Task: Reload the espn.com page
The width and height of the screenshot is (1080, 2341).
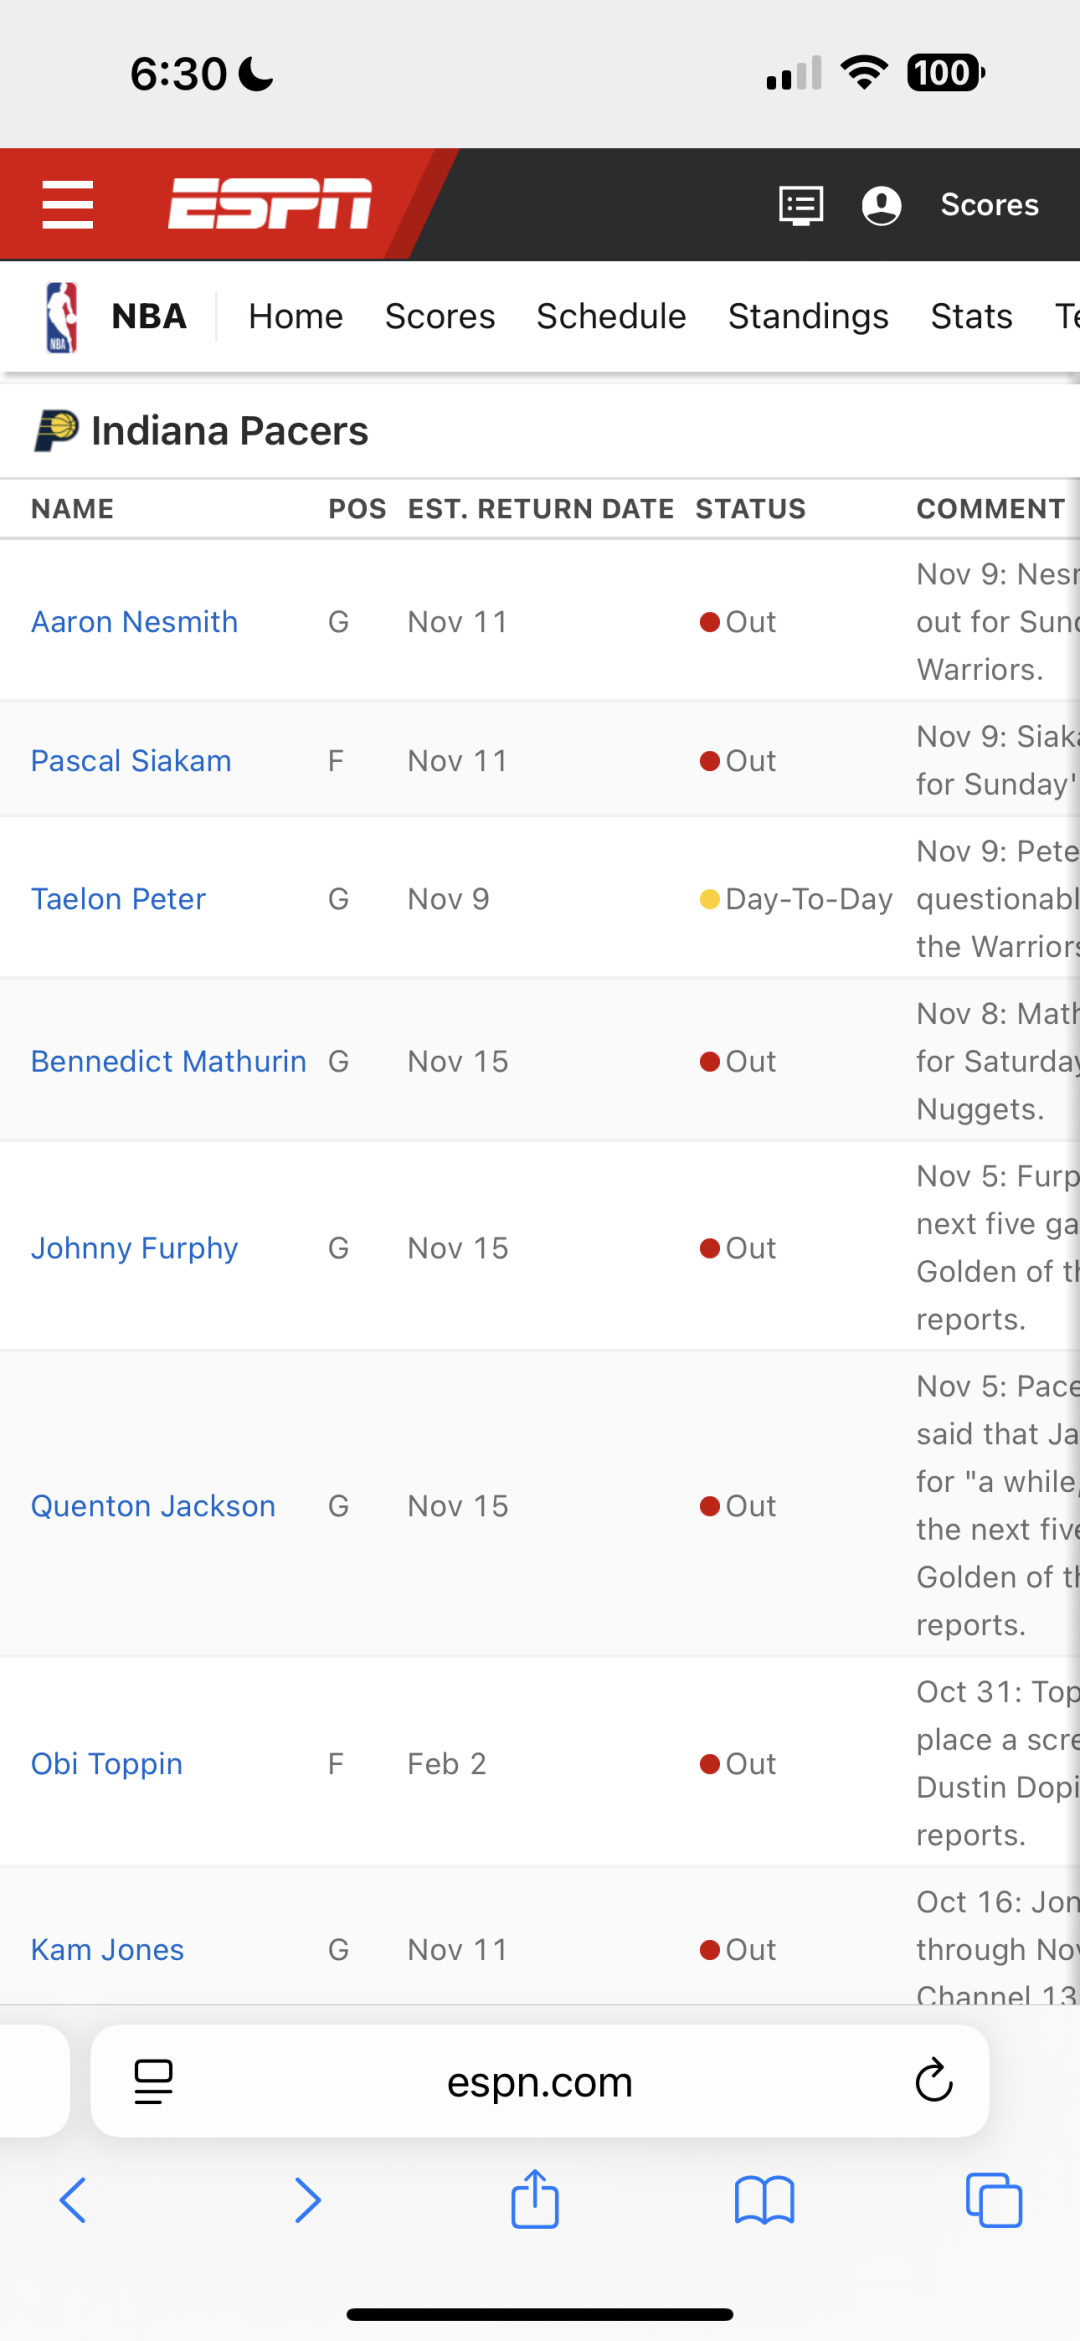Action: point(934,2081)
